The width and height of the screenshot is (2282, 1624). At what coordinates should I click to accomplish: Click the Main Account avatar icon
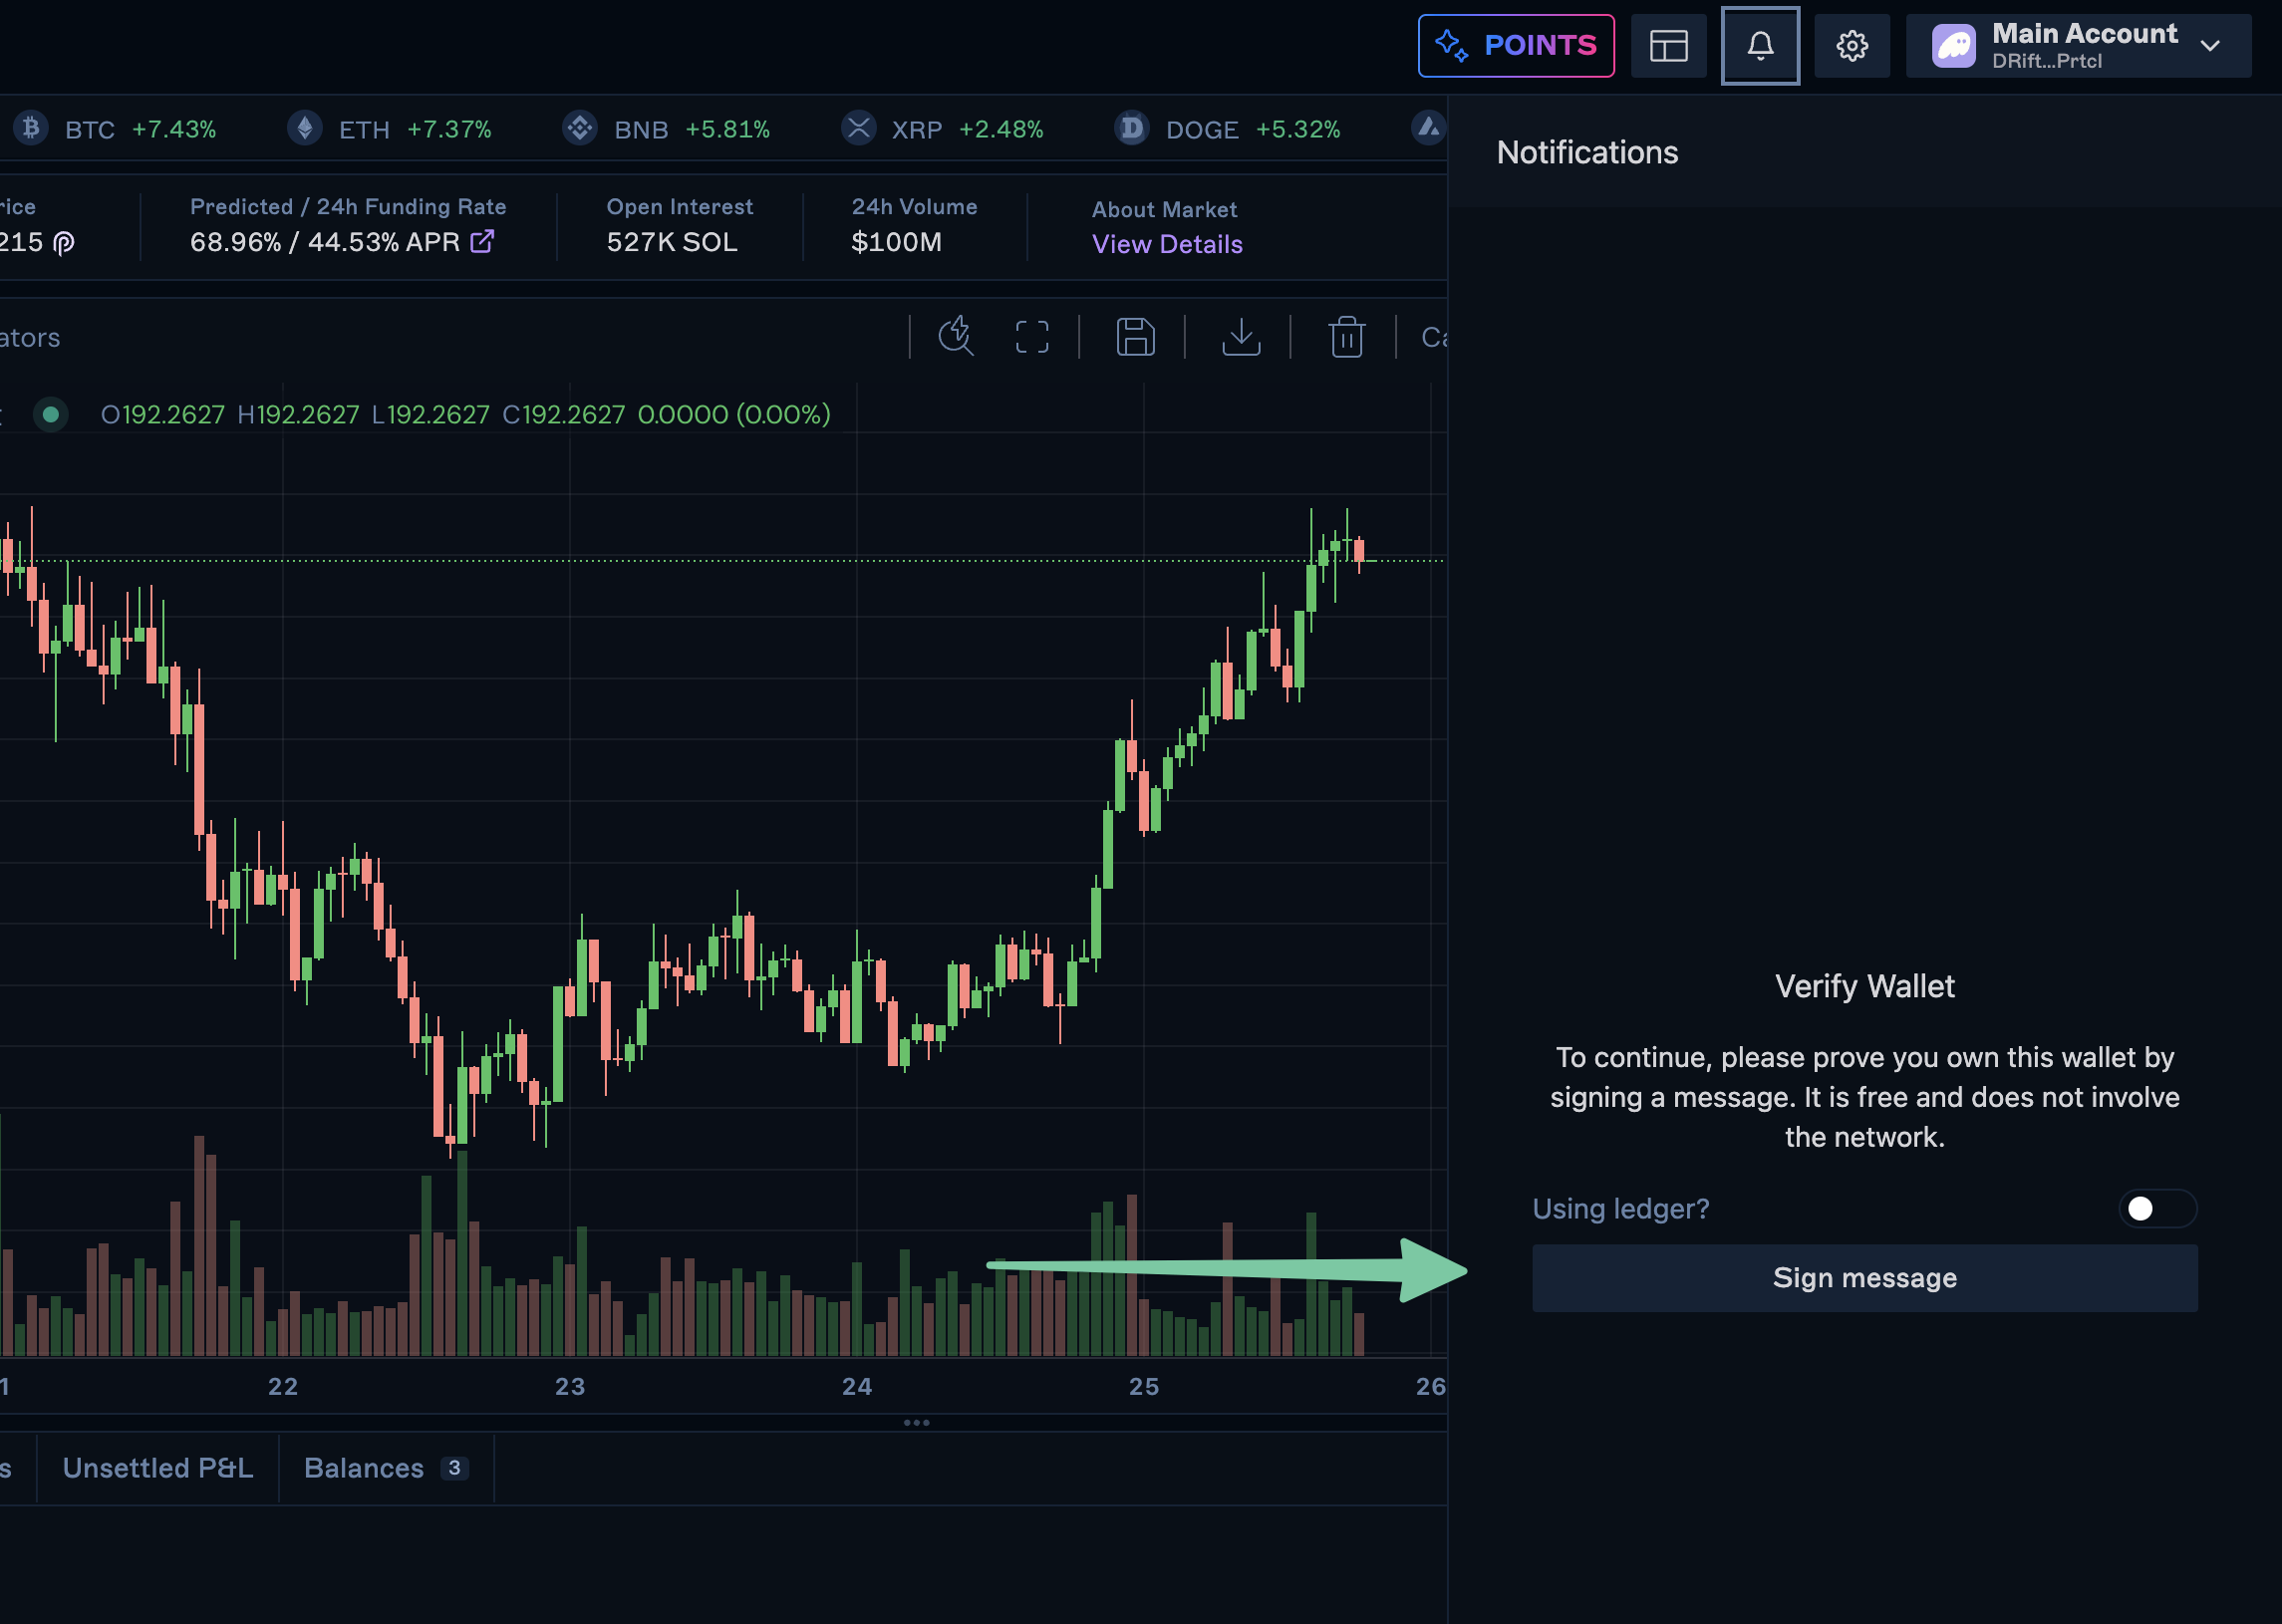click(x=1953, y=46)
